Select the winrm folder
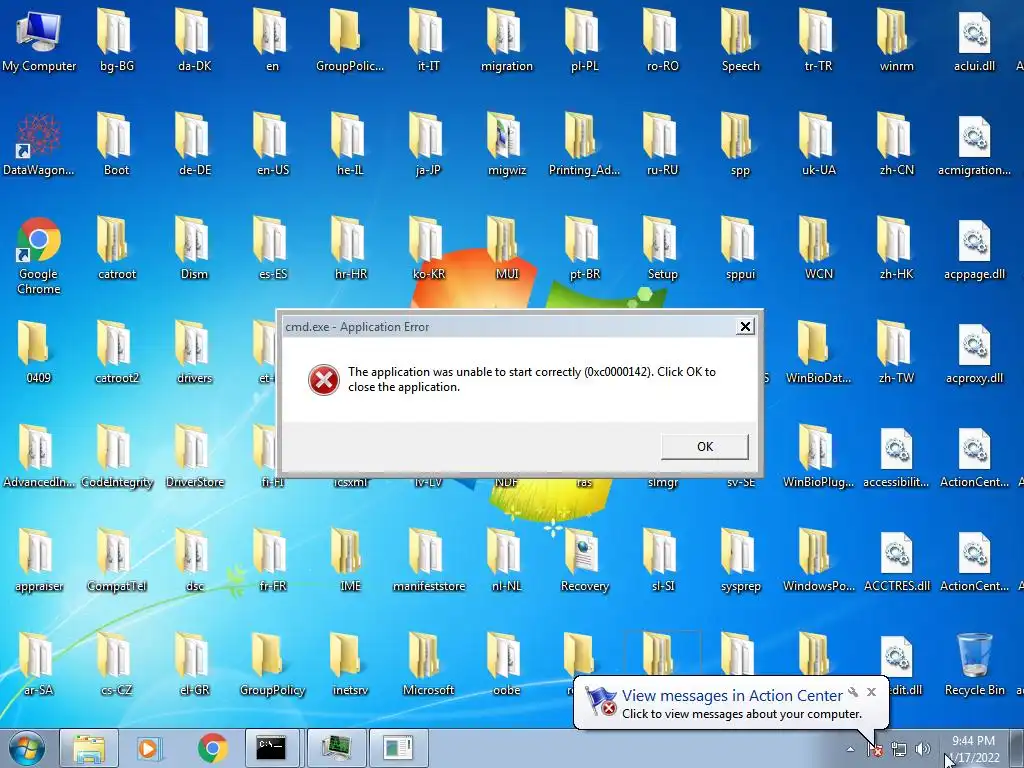Image resolution: width=1024 pixels, height=768 pixels. pos(897,40)
